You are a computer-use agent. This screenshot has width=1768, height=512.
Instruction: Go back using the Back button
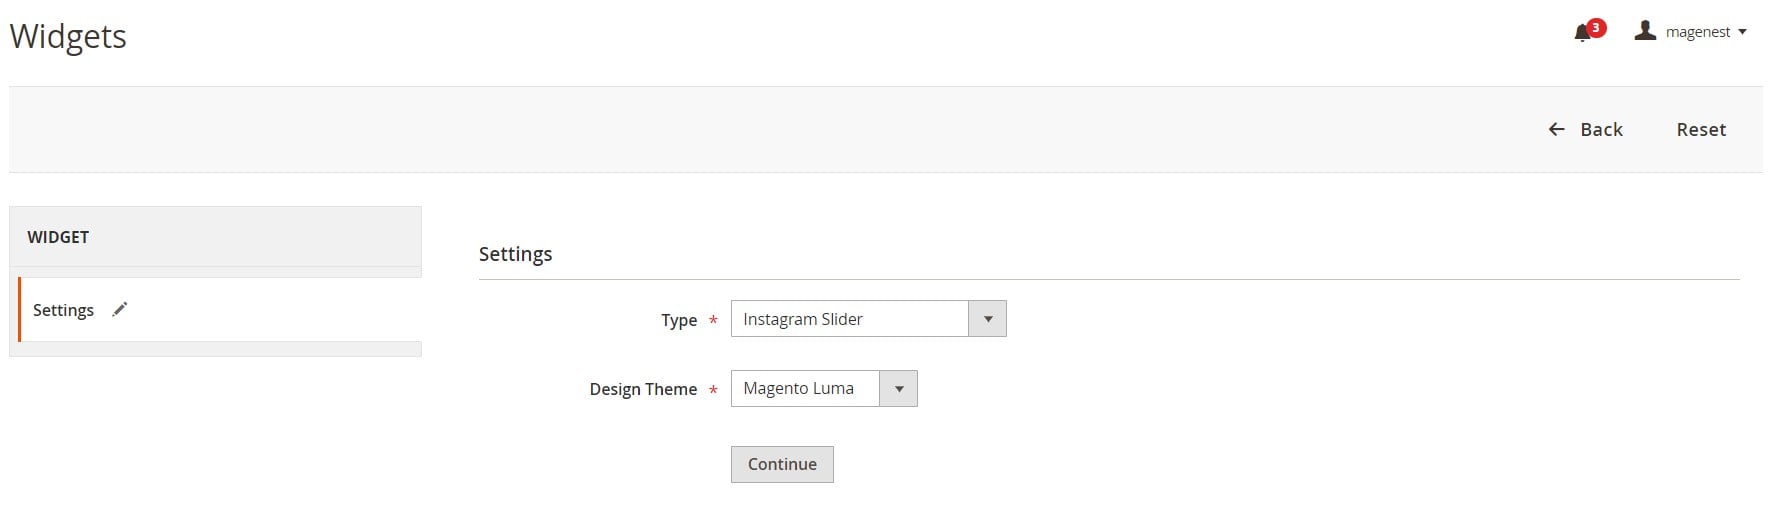click(1585, 129)
